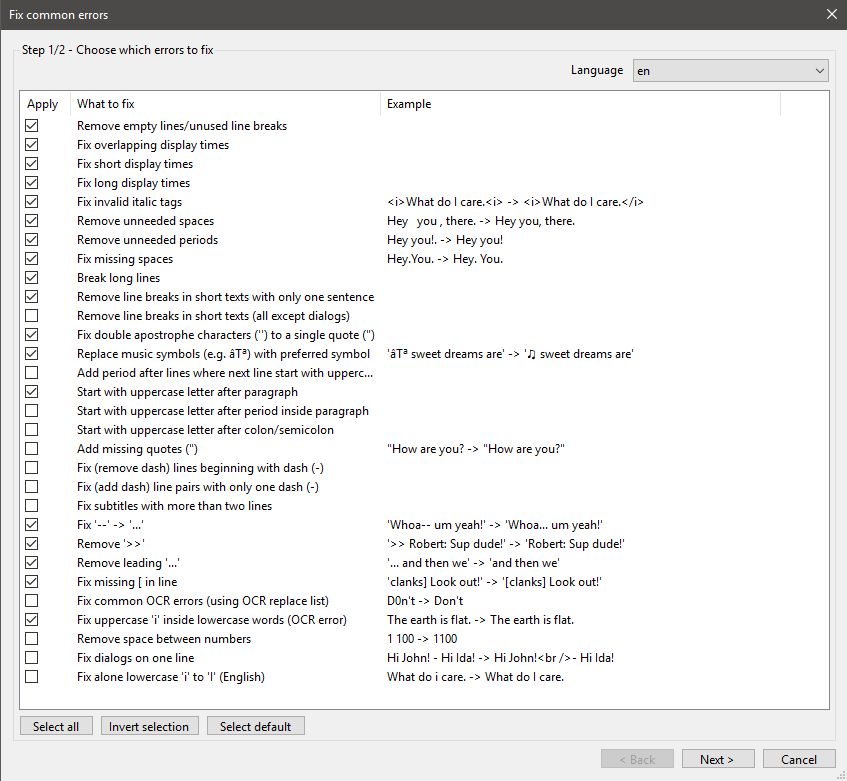847x781 pixels.
Task: Disable 'Fix short display times' option
Action: pyautogui.click(x=32, y=164)
